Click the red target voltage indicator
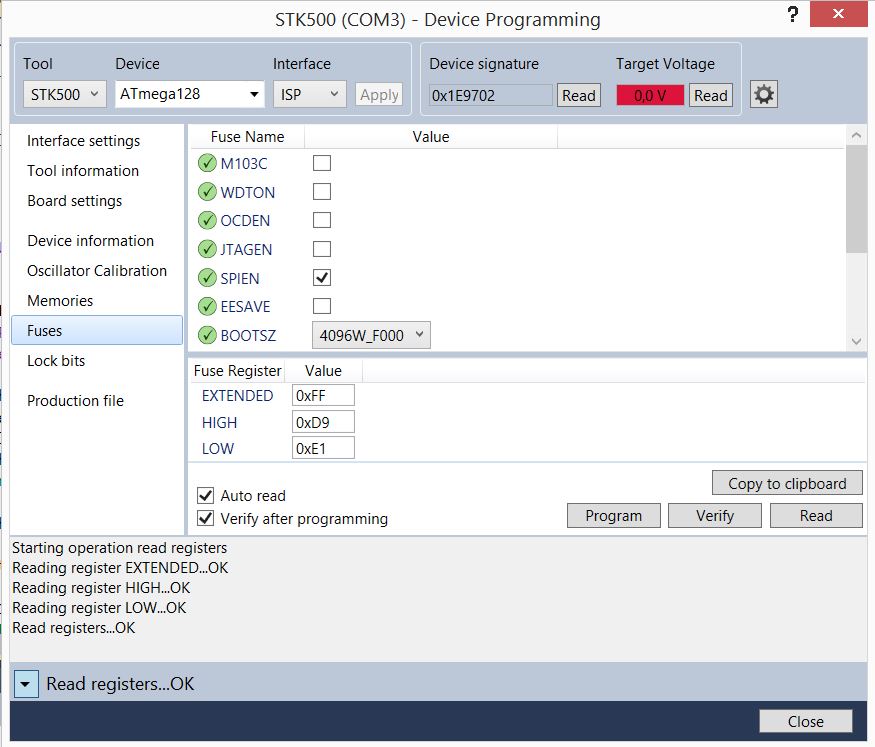875x747 pixels. [650, 95]
